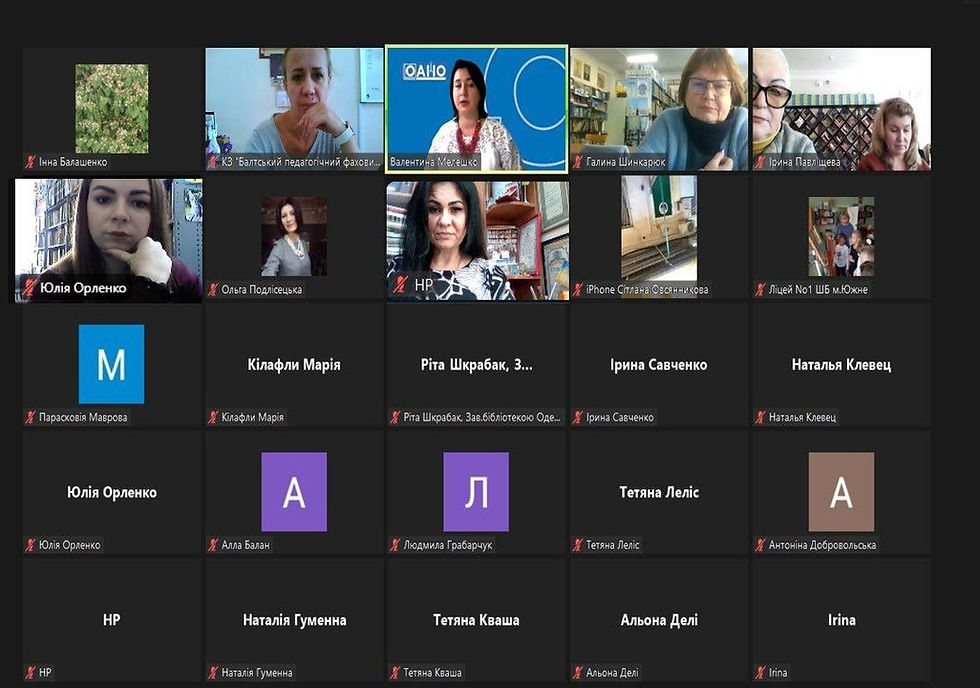Click Інна Балашенко's plant profile picture

point(111,108)
